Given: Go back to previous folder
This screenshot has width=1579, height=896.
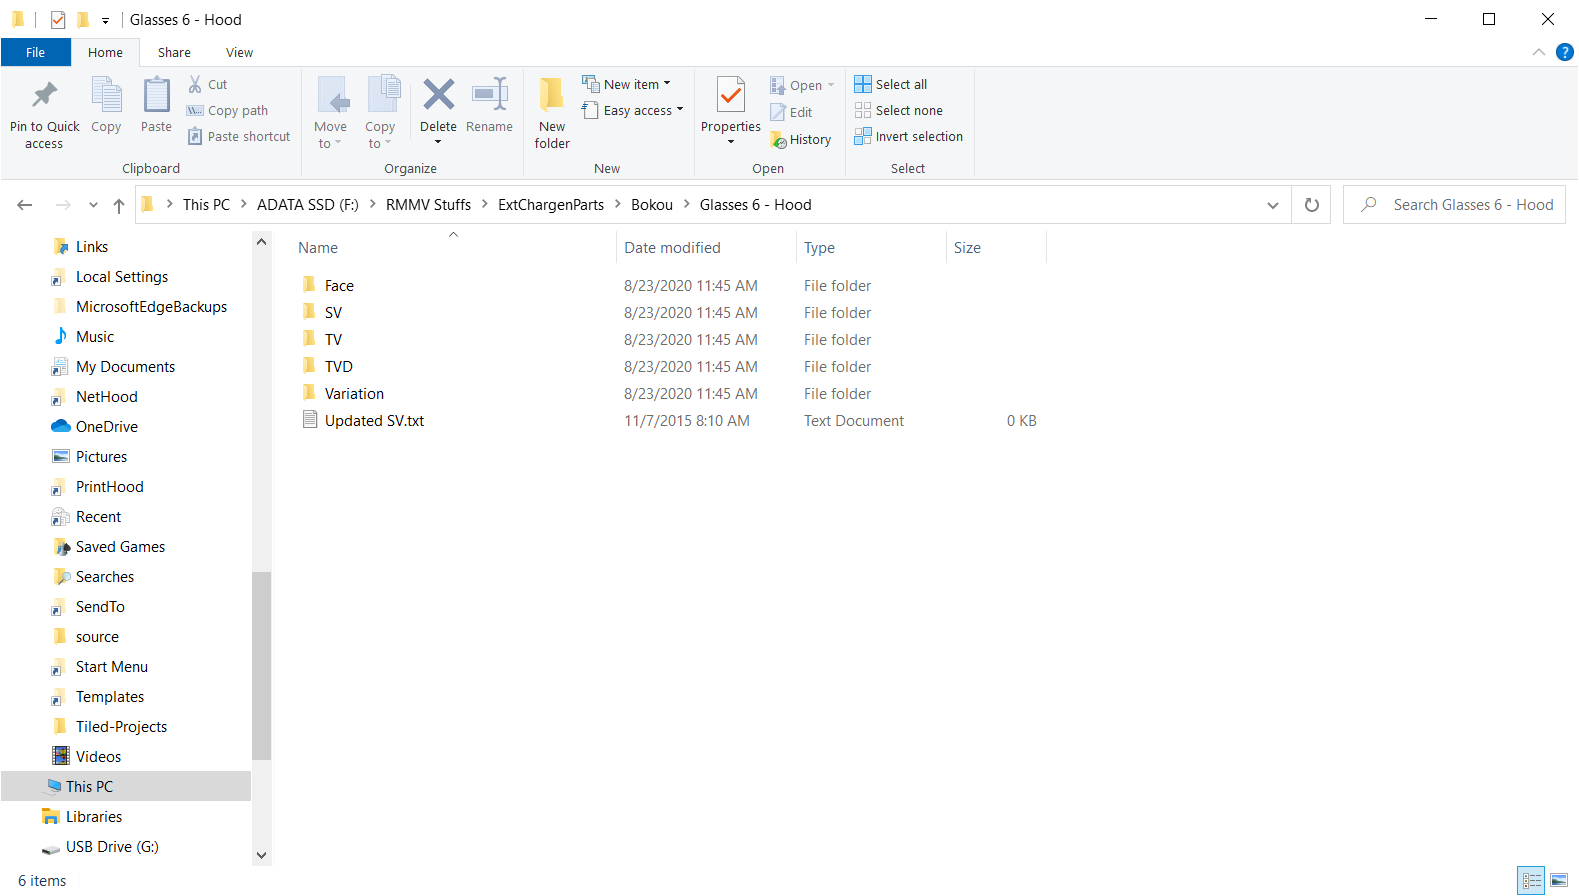Looking at the screenshot, I should pyautogui.click(x=25, y=205).
